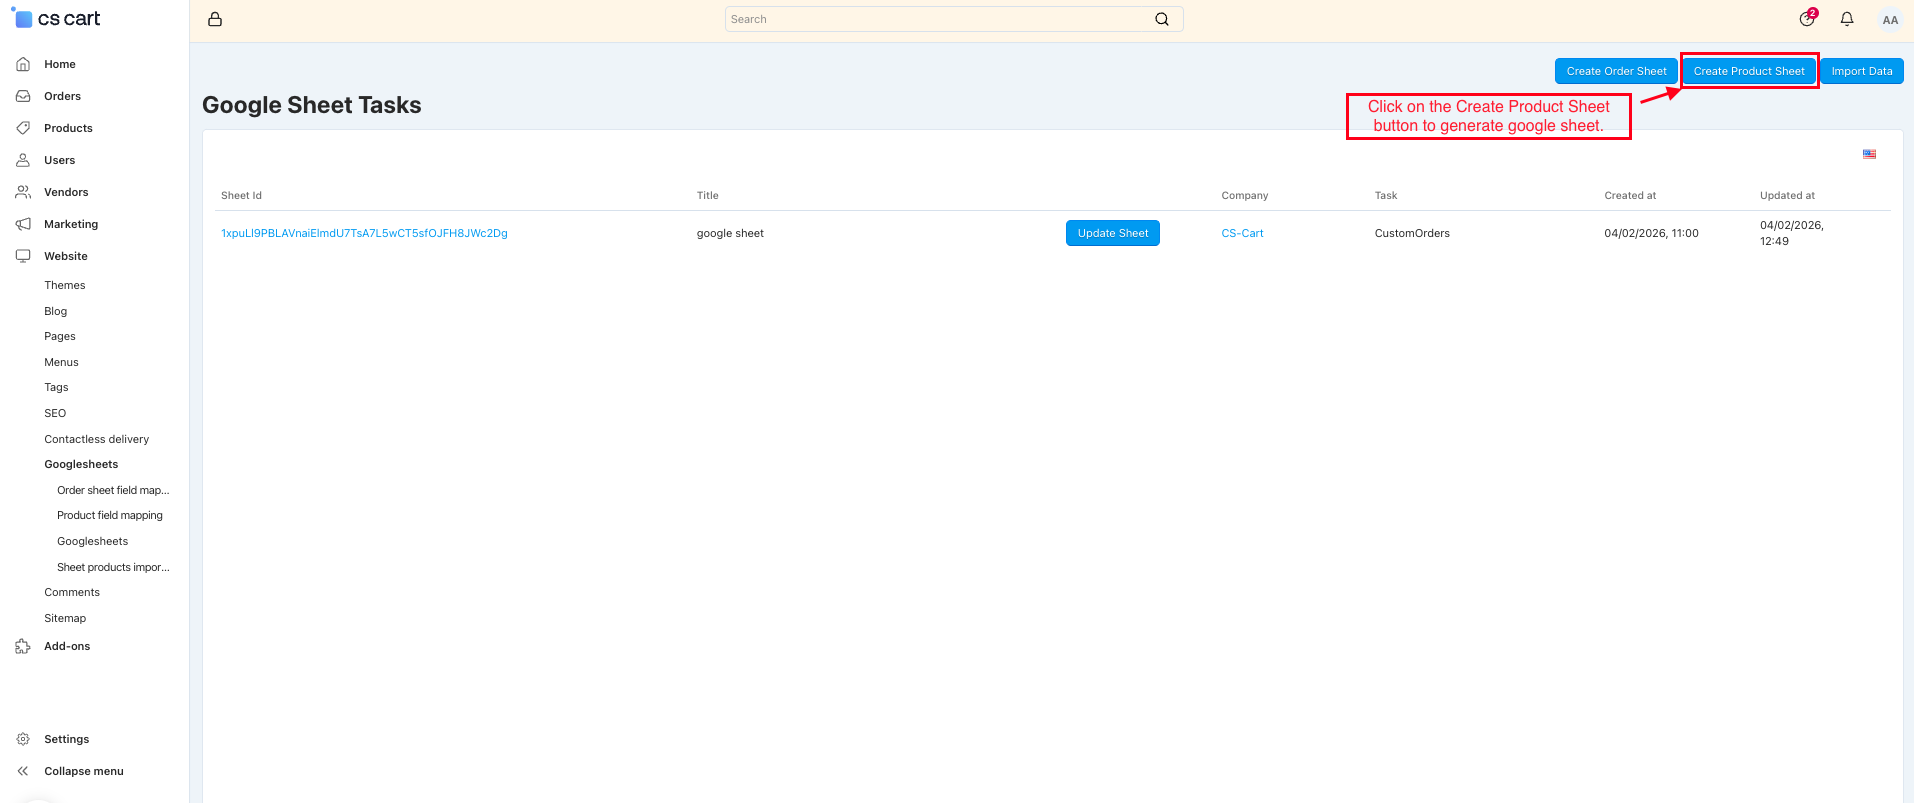This screenshot has width=1914, height=803.
Task: Open the Products menu label
Action: point(68,128)
